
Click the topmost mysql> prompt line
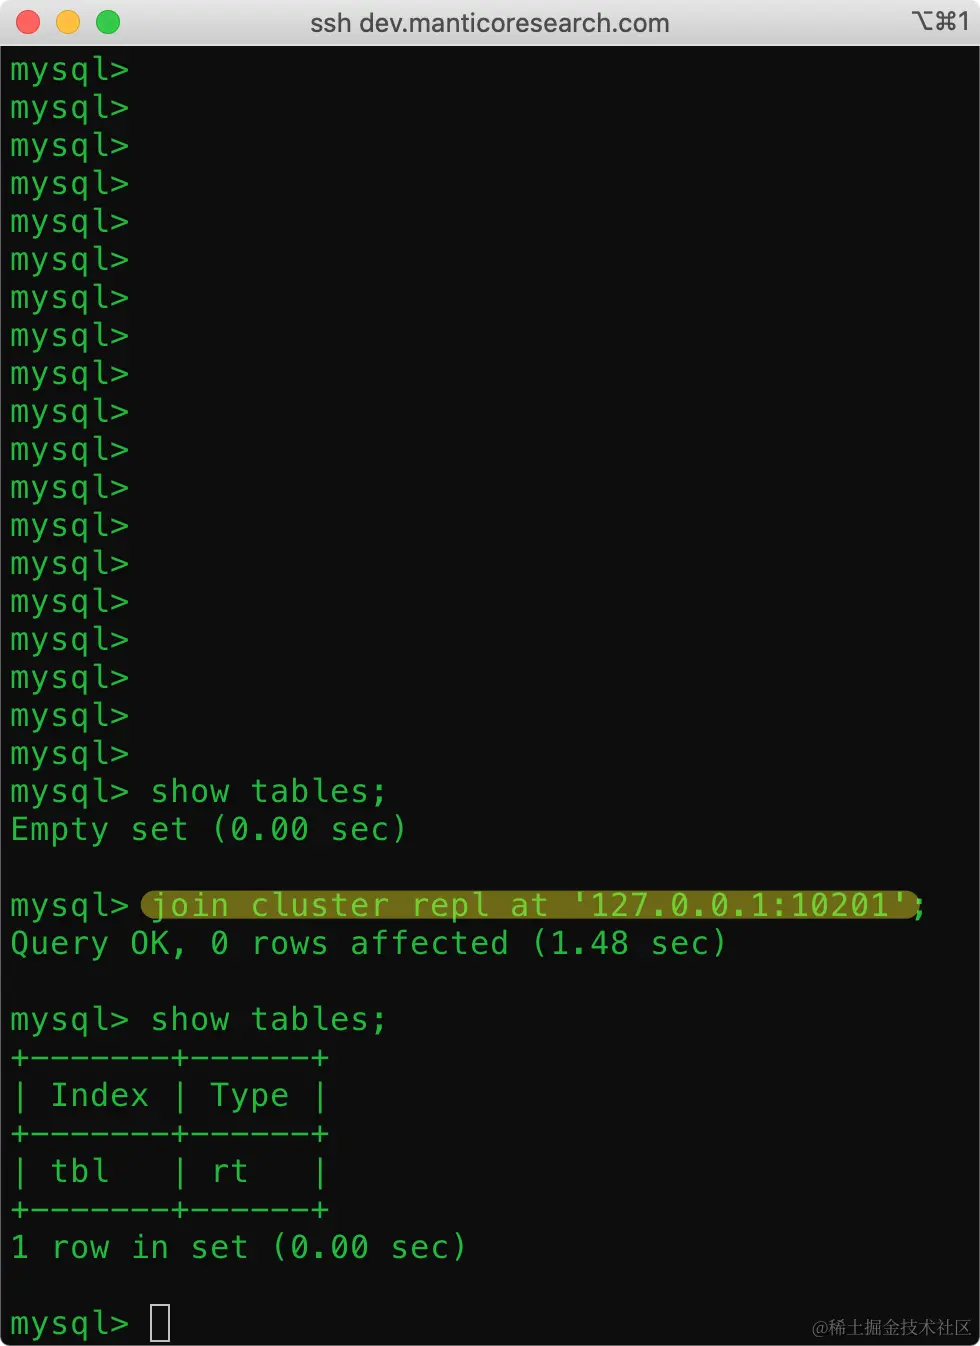69,69
